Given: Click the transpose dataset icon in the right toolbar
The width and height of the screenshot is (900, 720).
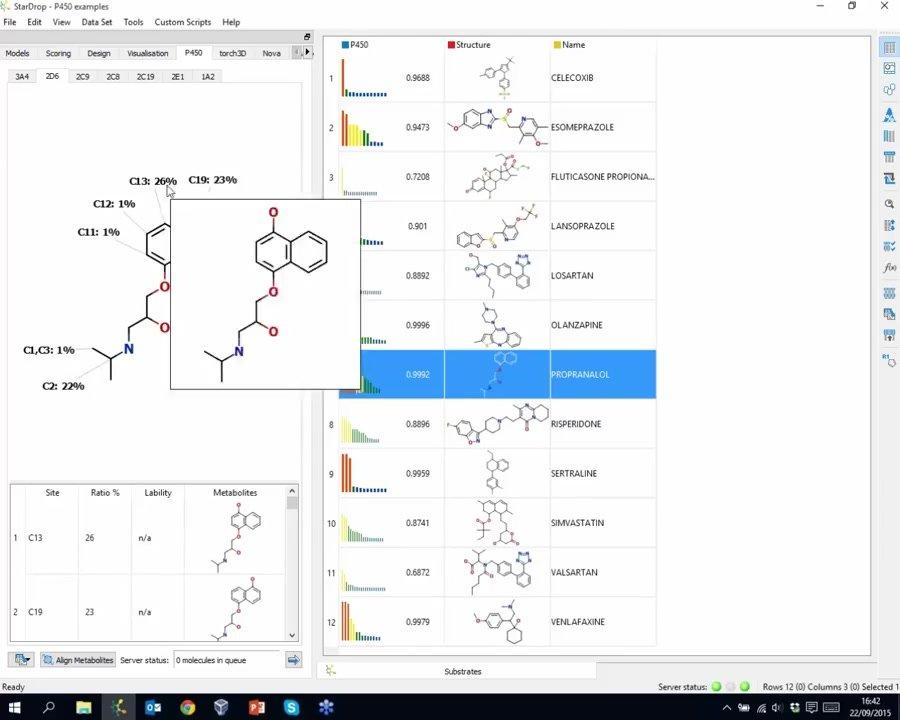Looking at the screenshot, I should [888, 179].
